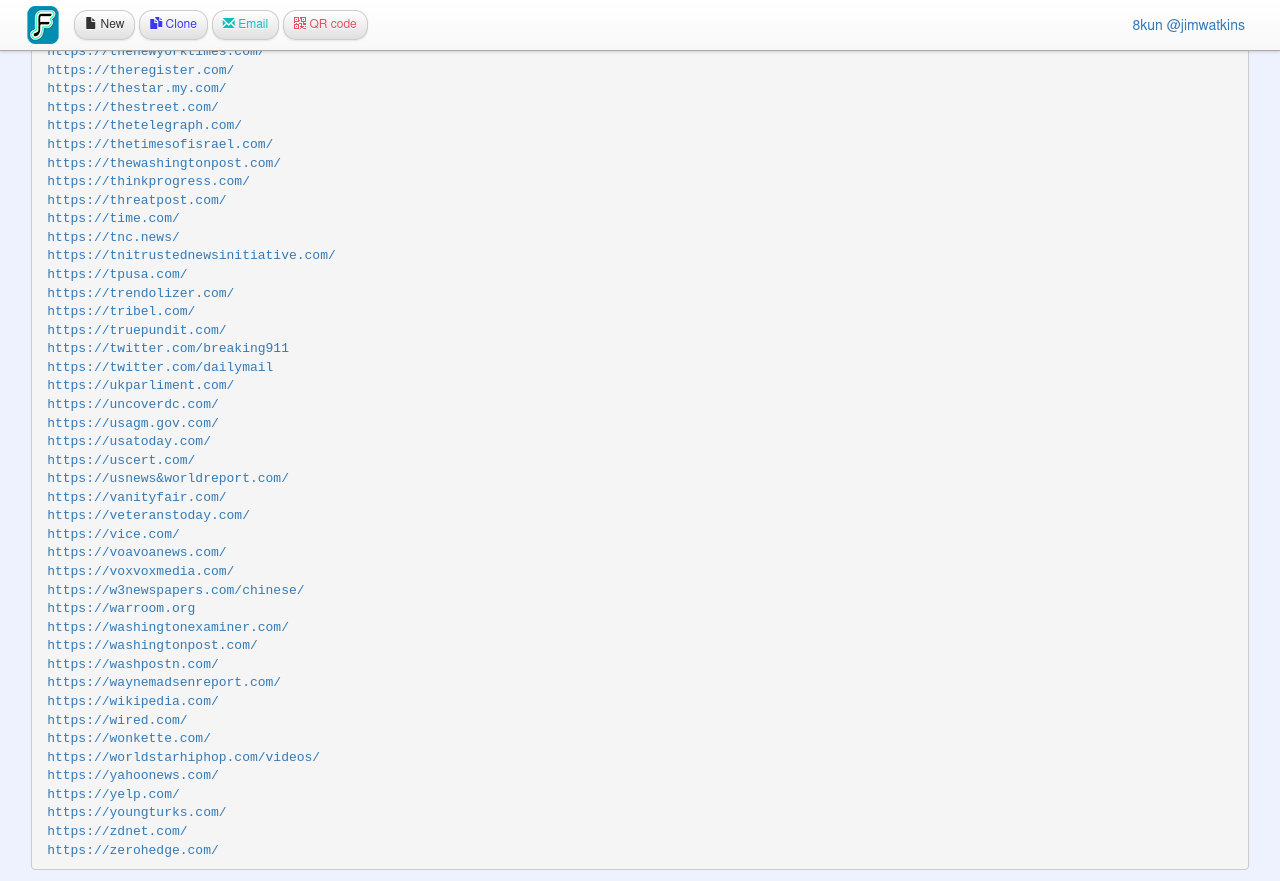1280x881 pixels.
Task: Follow https://usnews&worldreport.com/ link
Action: pyautogui.click(x=168, y=479)
